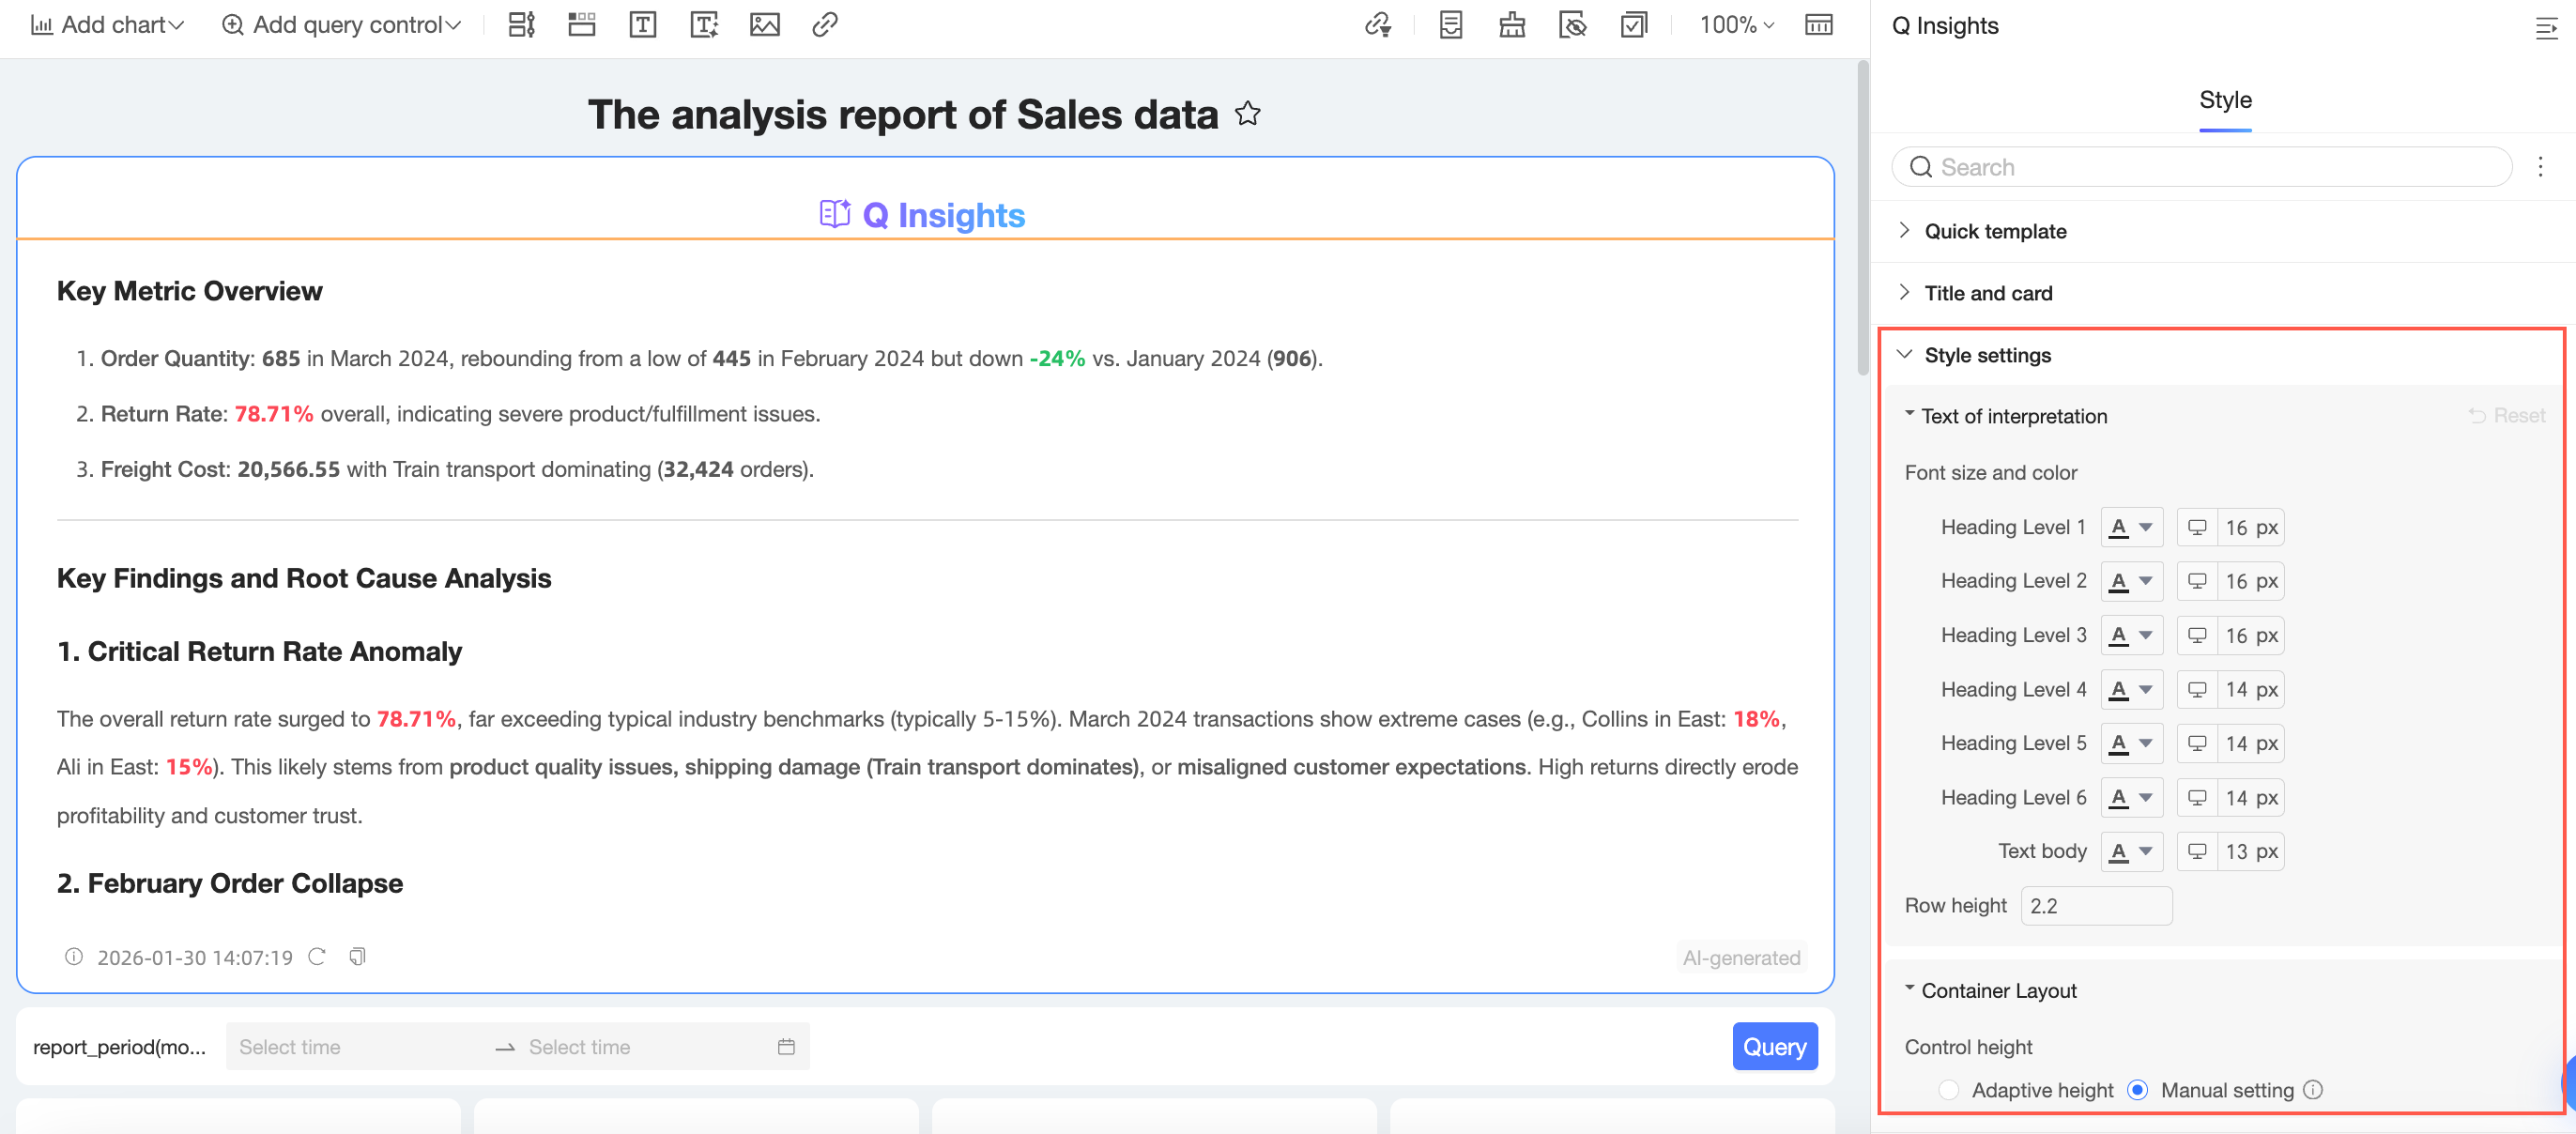This screenshot has height=1134, width=2576.
Task: Expand the Quick template section
Action: tap(1995, 231)
